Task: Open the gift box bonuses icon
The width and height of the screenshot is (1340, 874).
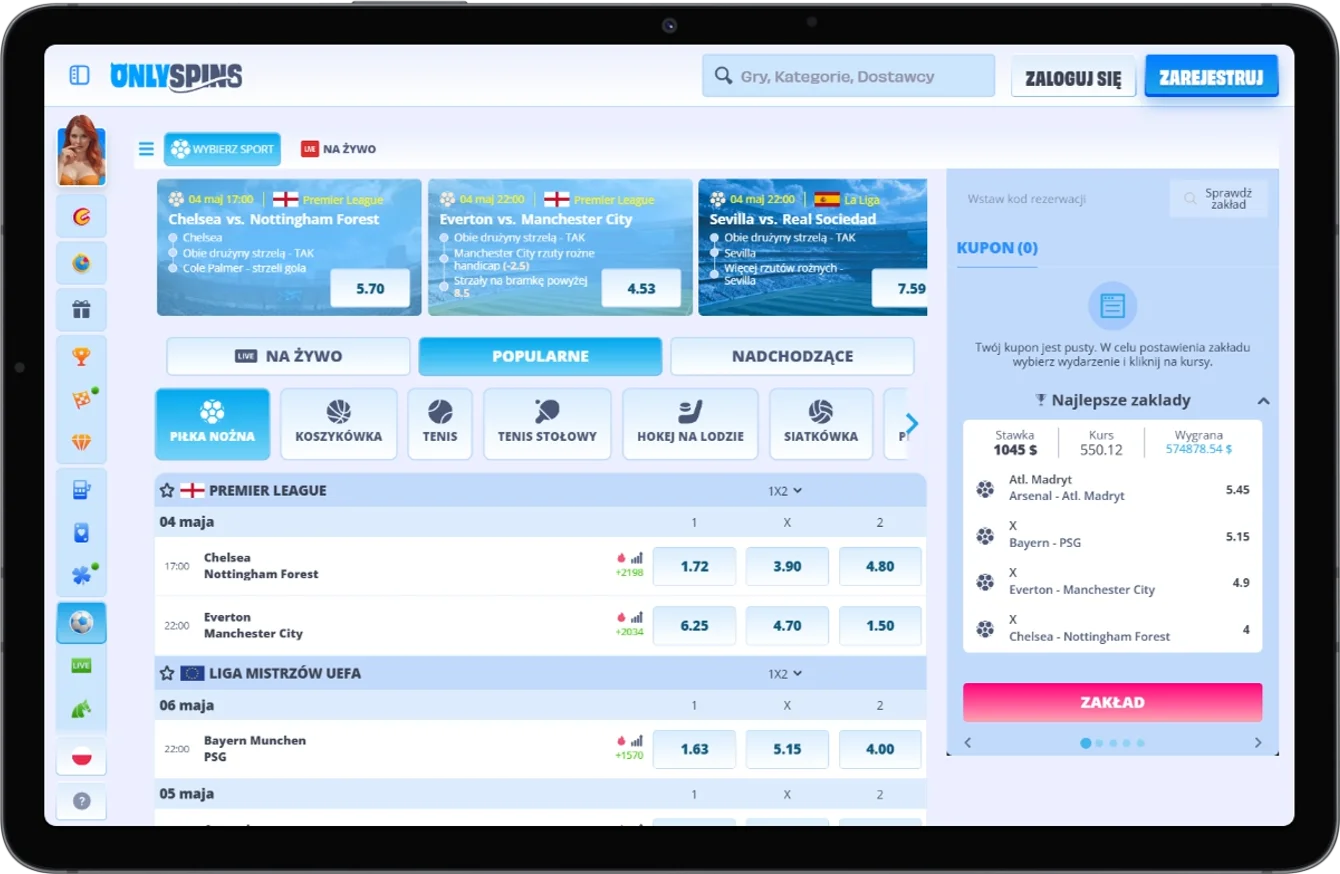Action: point(82,310)
